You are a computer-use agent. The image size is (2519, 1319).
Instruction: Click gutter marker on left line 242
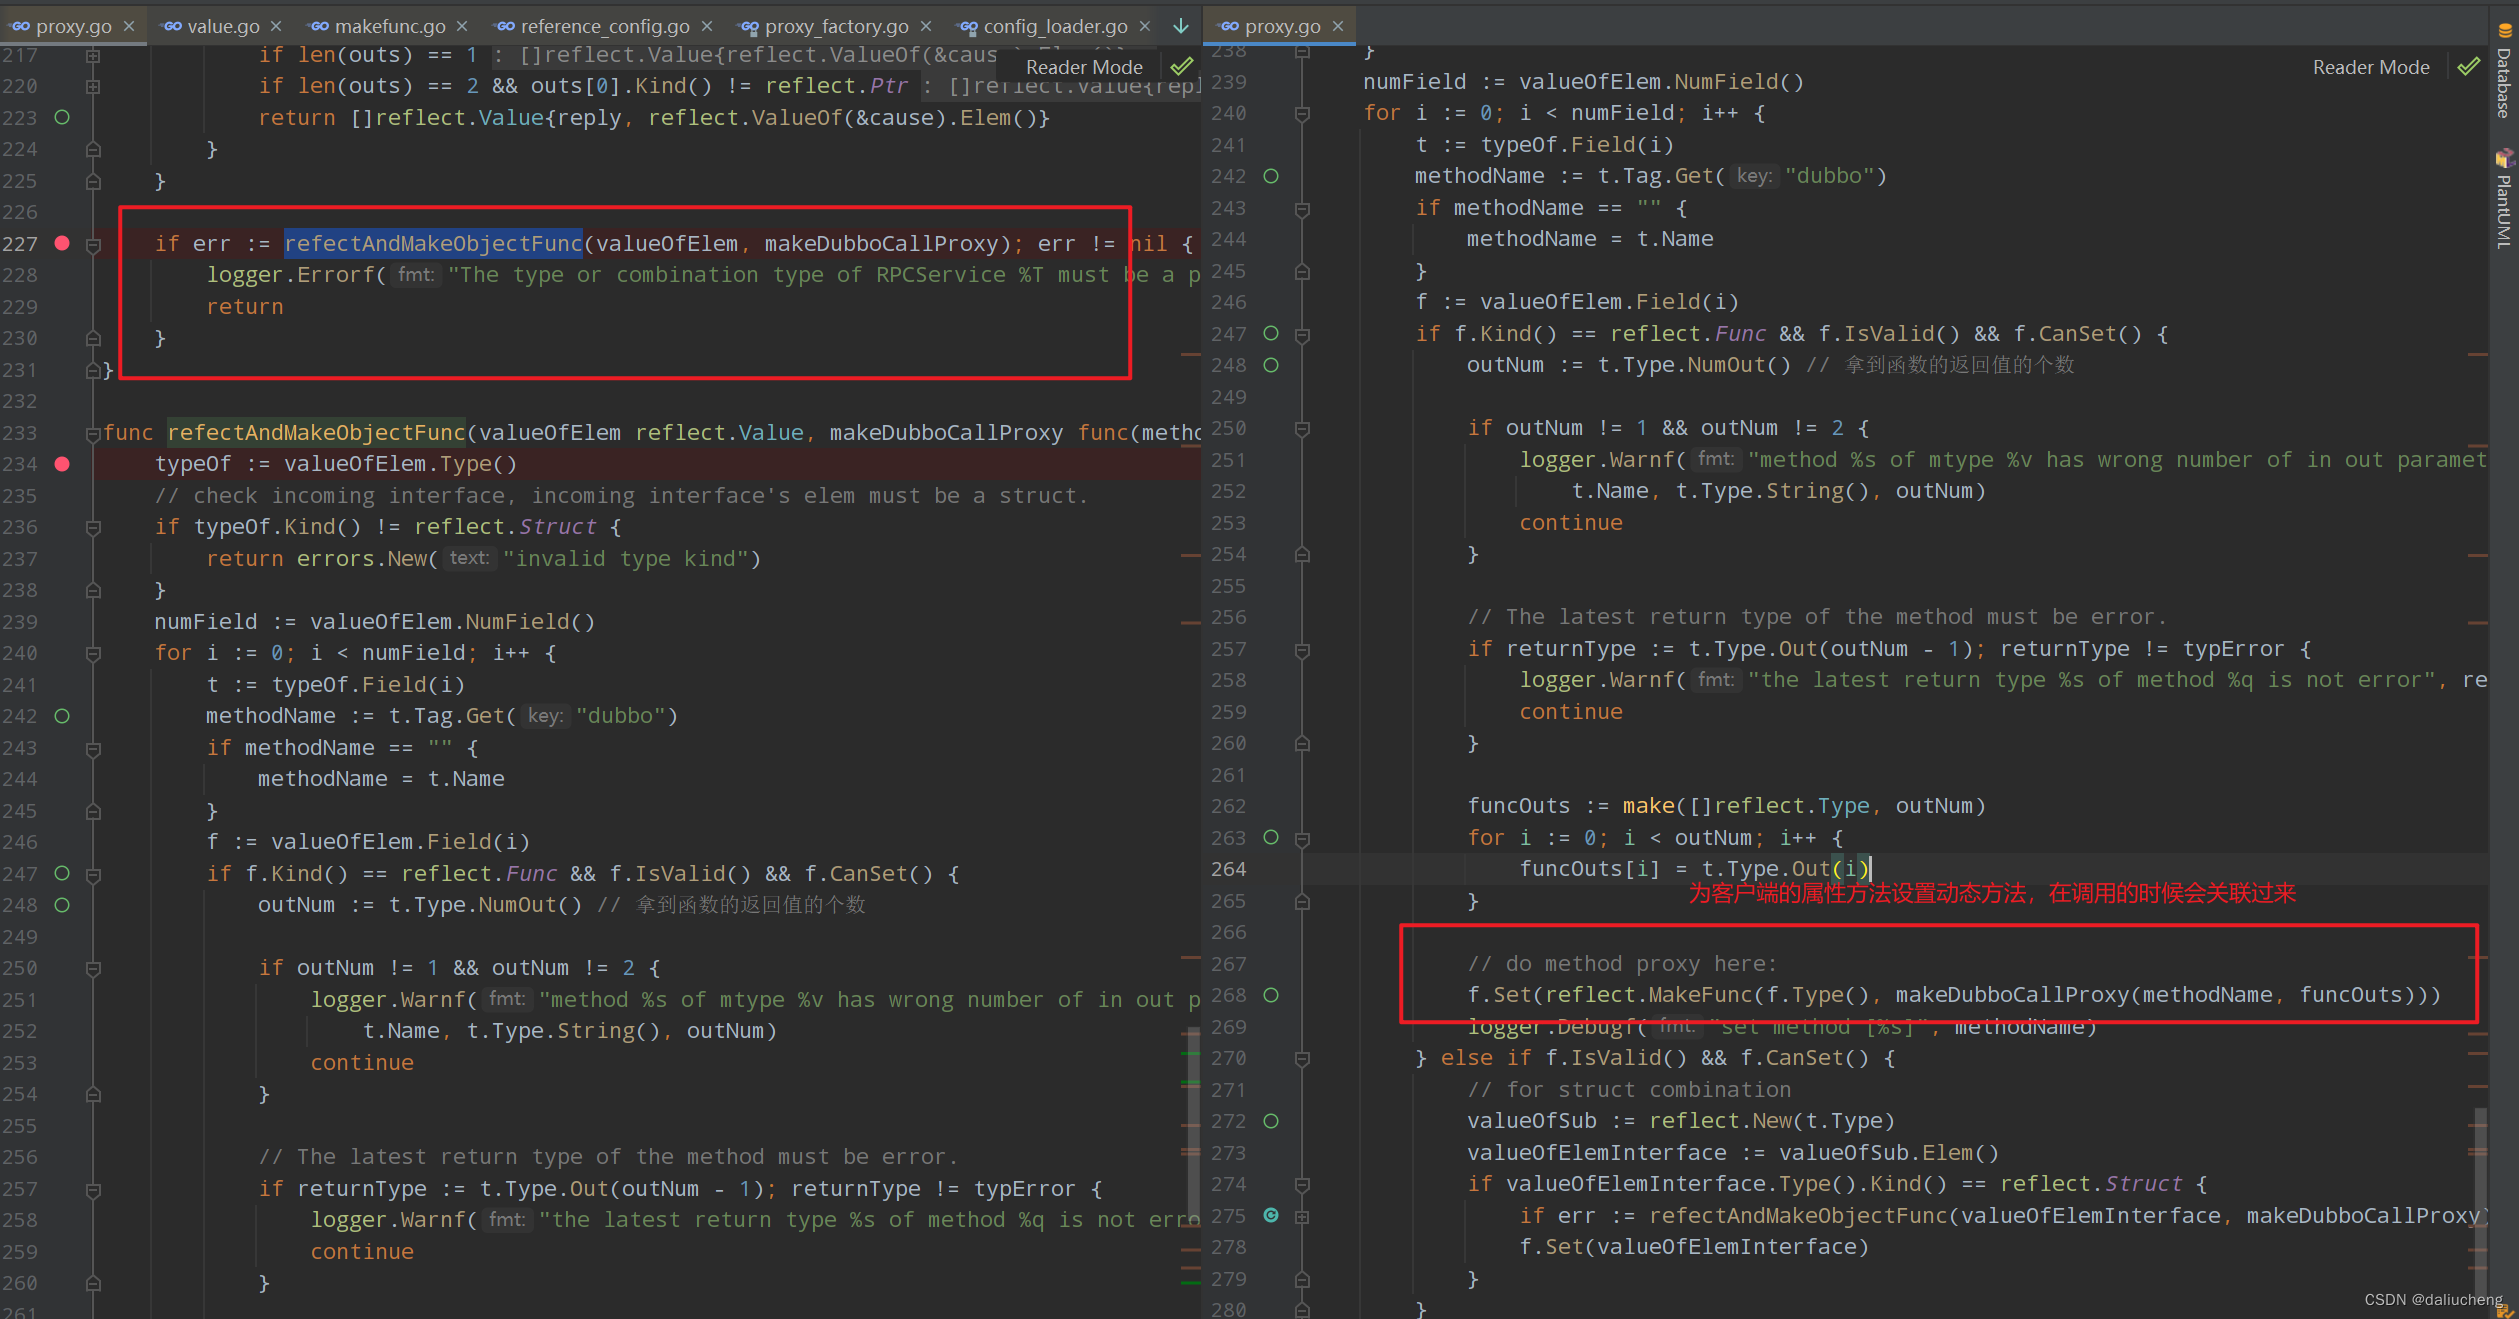(x=62, y=716)
